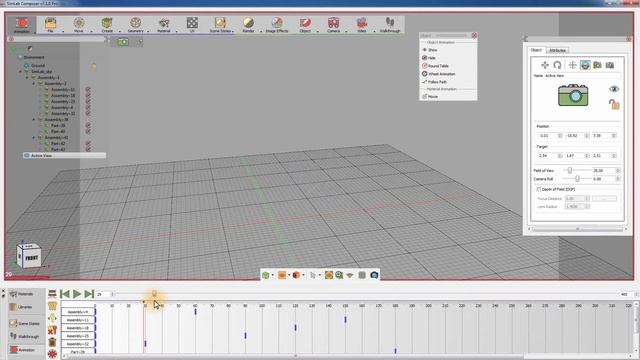This screenshot has height=360, width=640.
Task: Switch to the Attributes tab
Action: (x=557, y=50)
